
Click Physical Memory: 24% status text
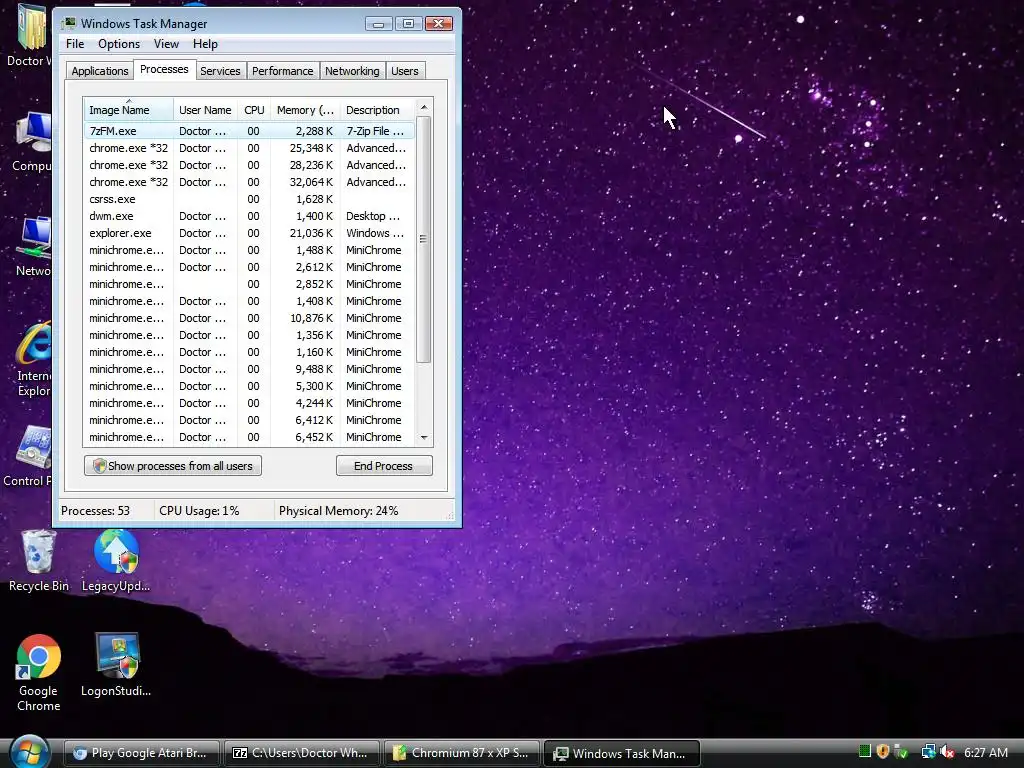(338, 511)
